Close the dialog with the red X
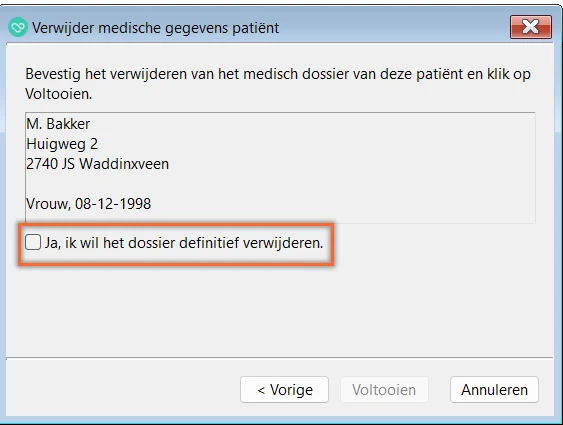563x425 pixels. pyautogui.click(x=531, y=27)
